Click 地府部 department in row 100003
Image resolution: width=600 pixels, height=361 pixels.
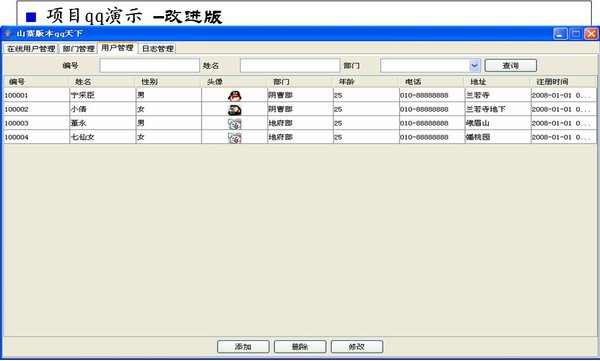coord(300,123)
